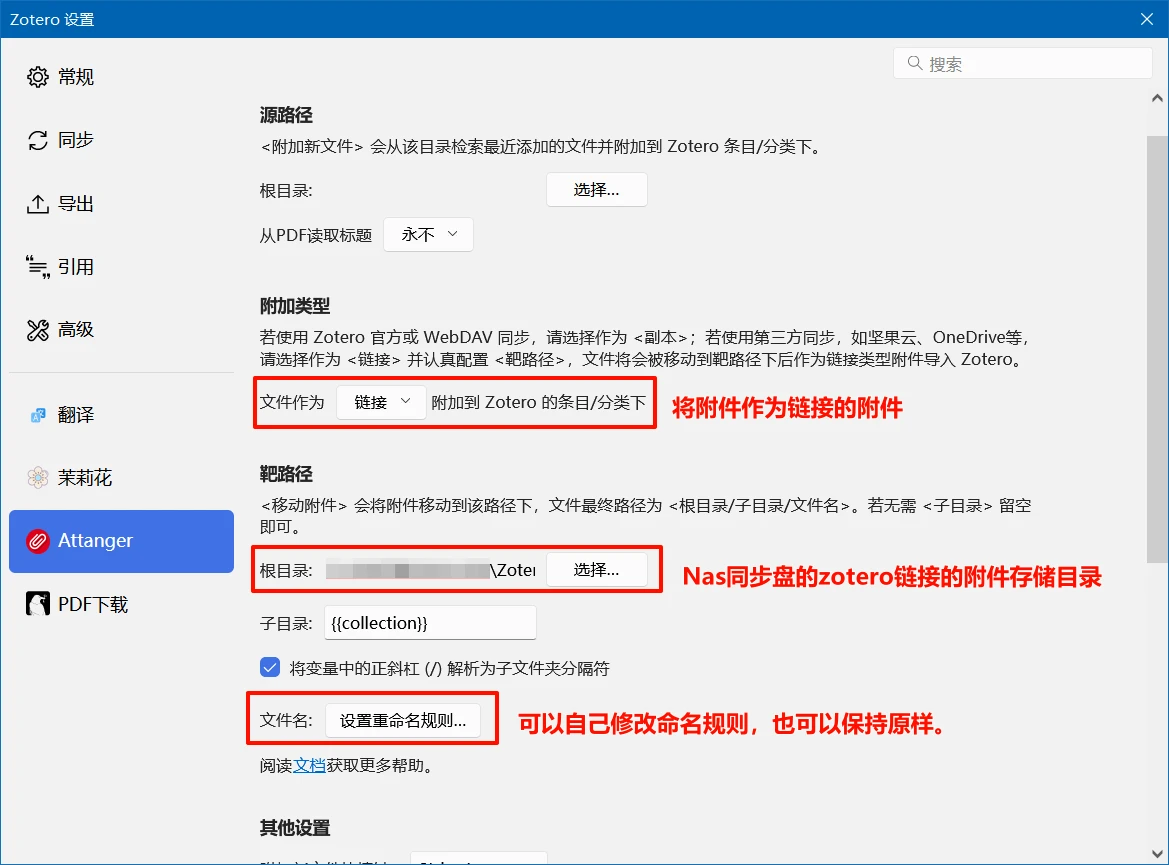
Task: Open the 文件作为 链接 dropdown
Action: [x=382, y=403]
